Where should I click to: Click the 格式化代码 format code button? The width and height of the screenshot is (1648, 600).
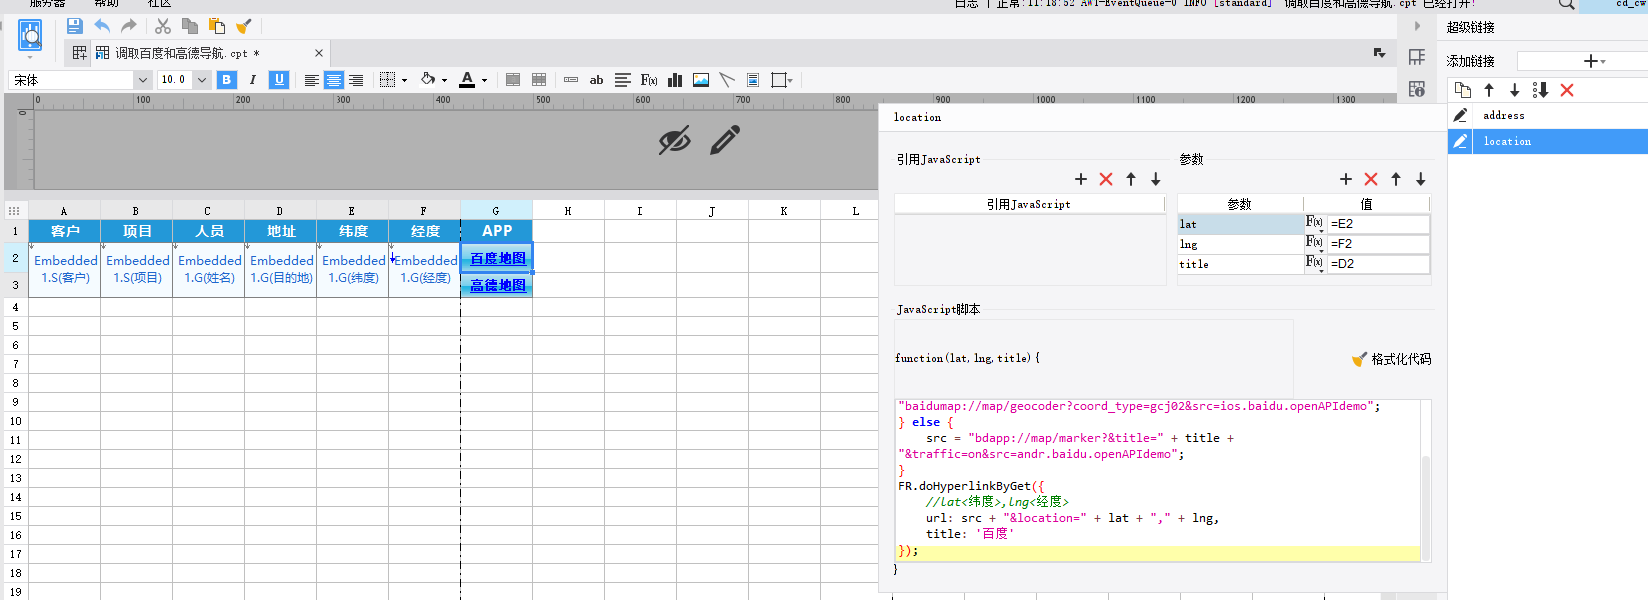[1391, 359]
